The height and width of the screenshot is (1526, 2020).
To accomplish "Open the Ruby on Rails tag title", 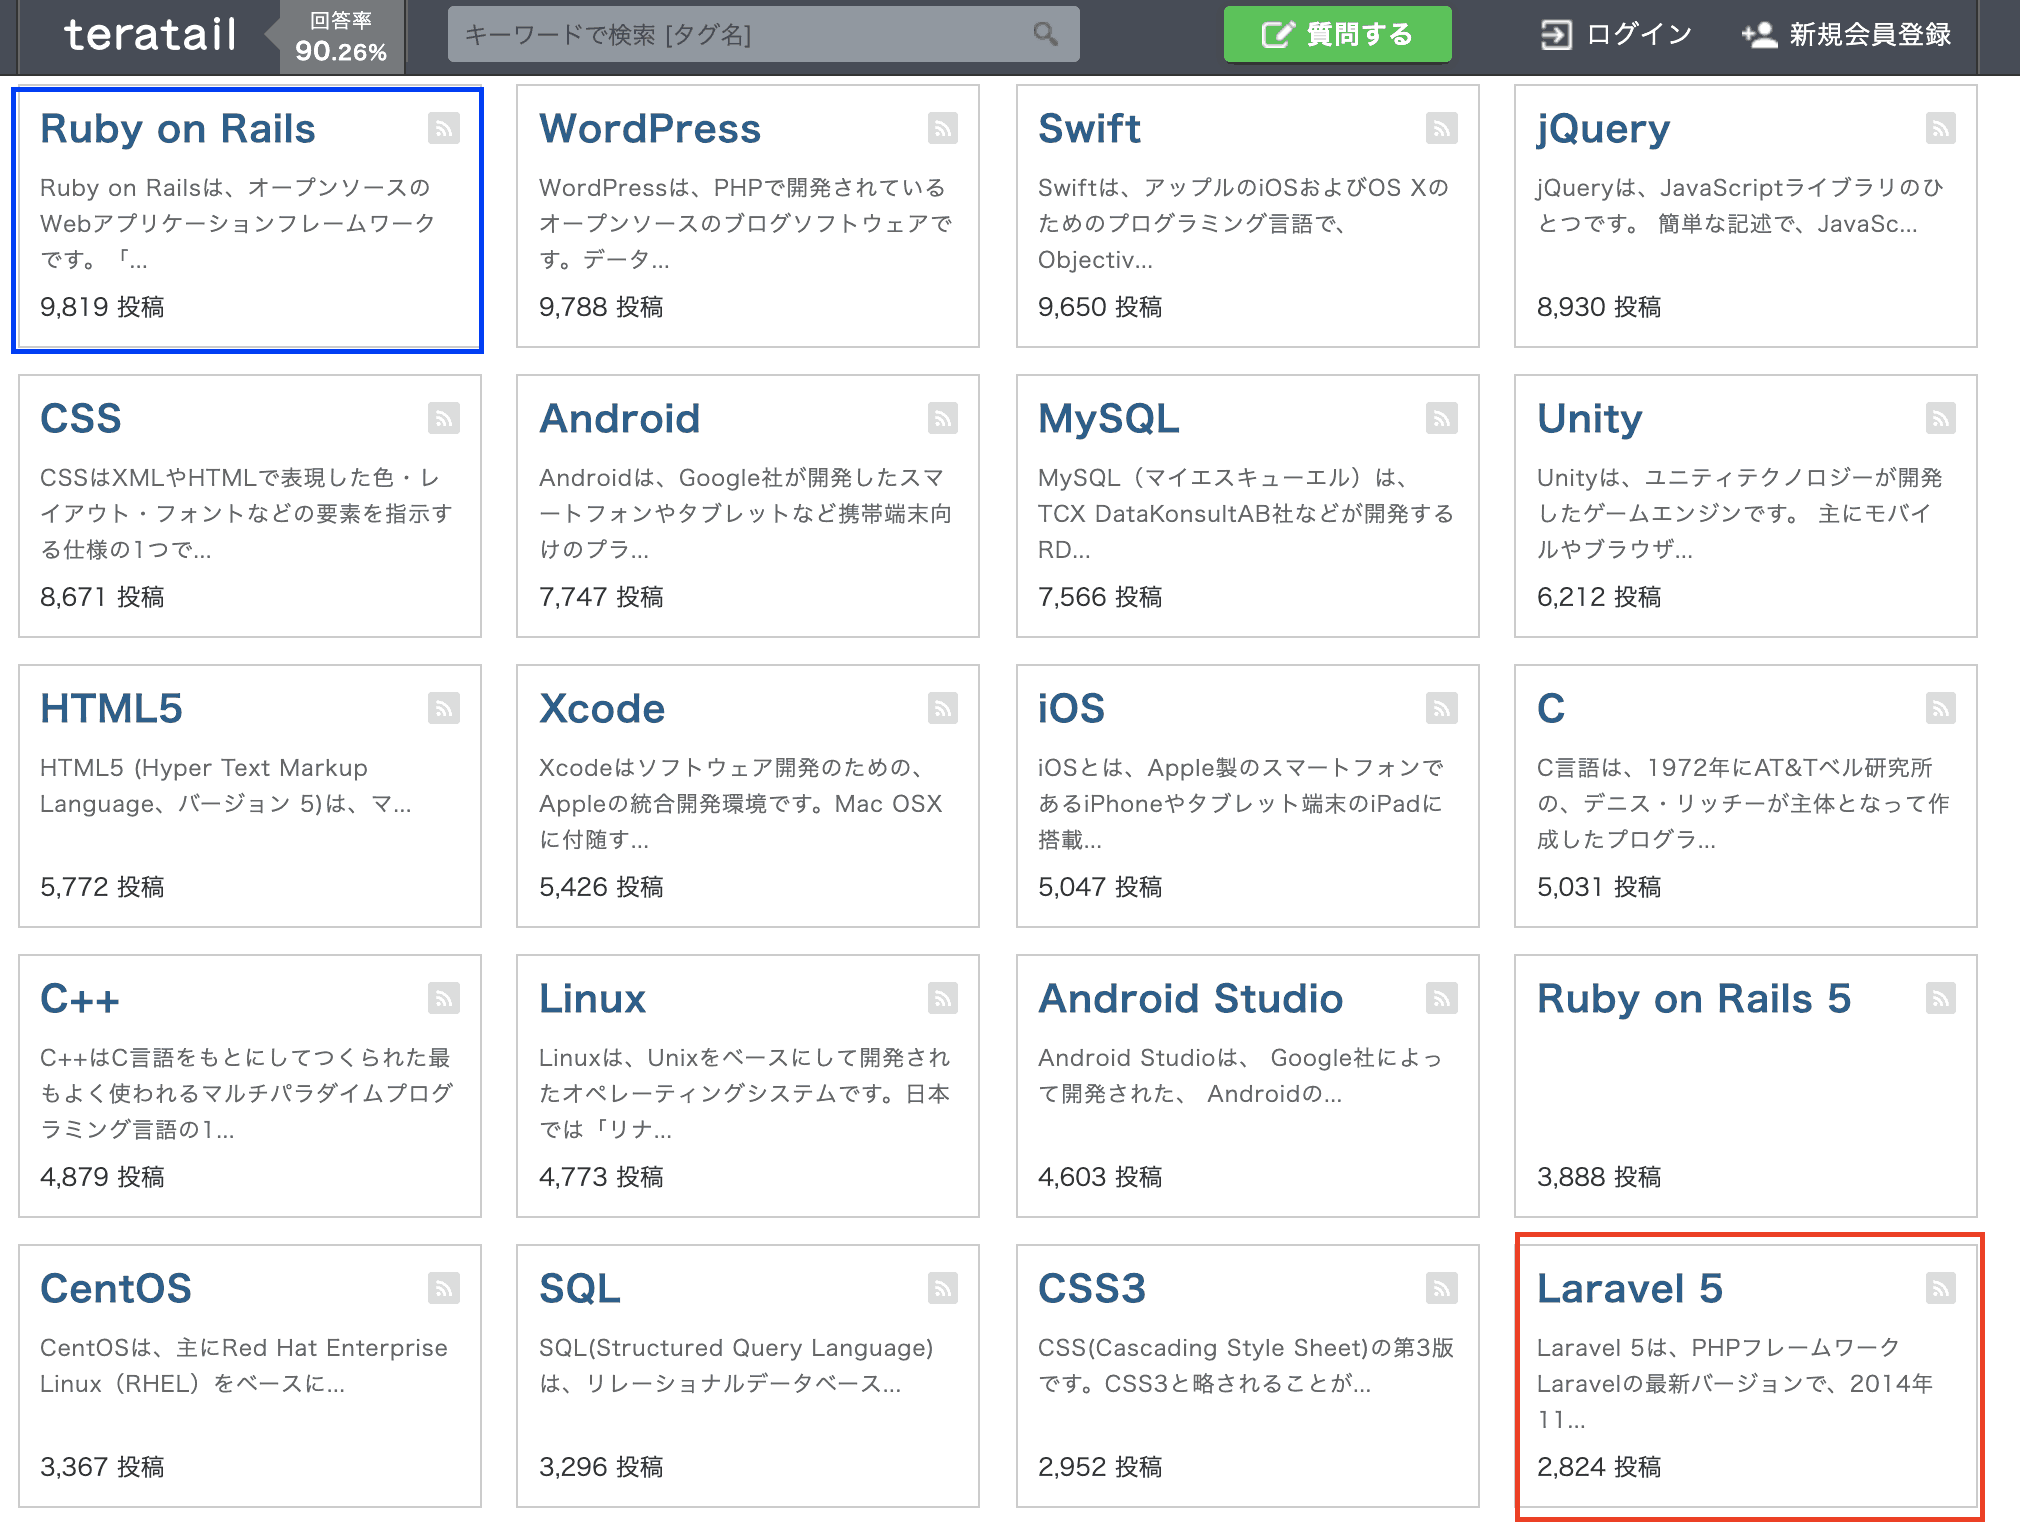I will pyautogui.click(x=178, y=129).
